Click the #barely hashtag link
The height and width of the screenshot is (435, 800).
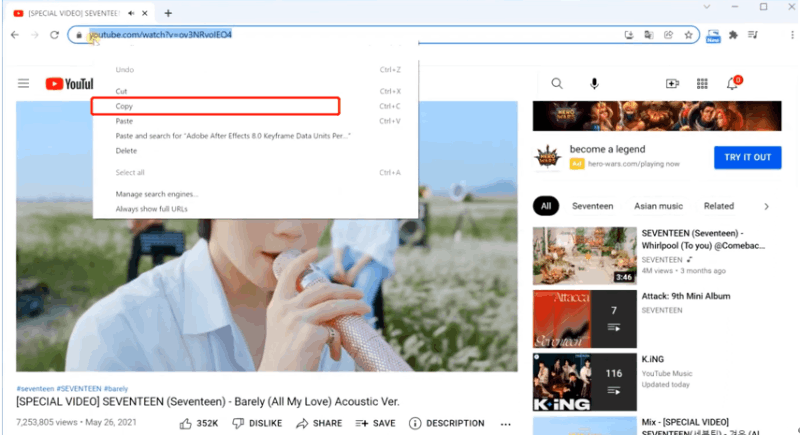coord(116,389)
